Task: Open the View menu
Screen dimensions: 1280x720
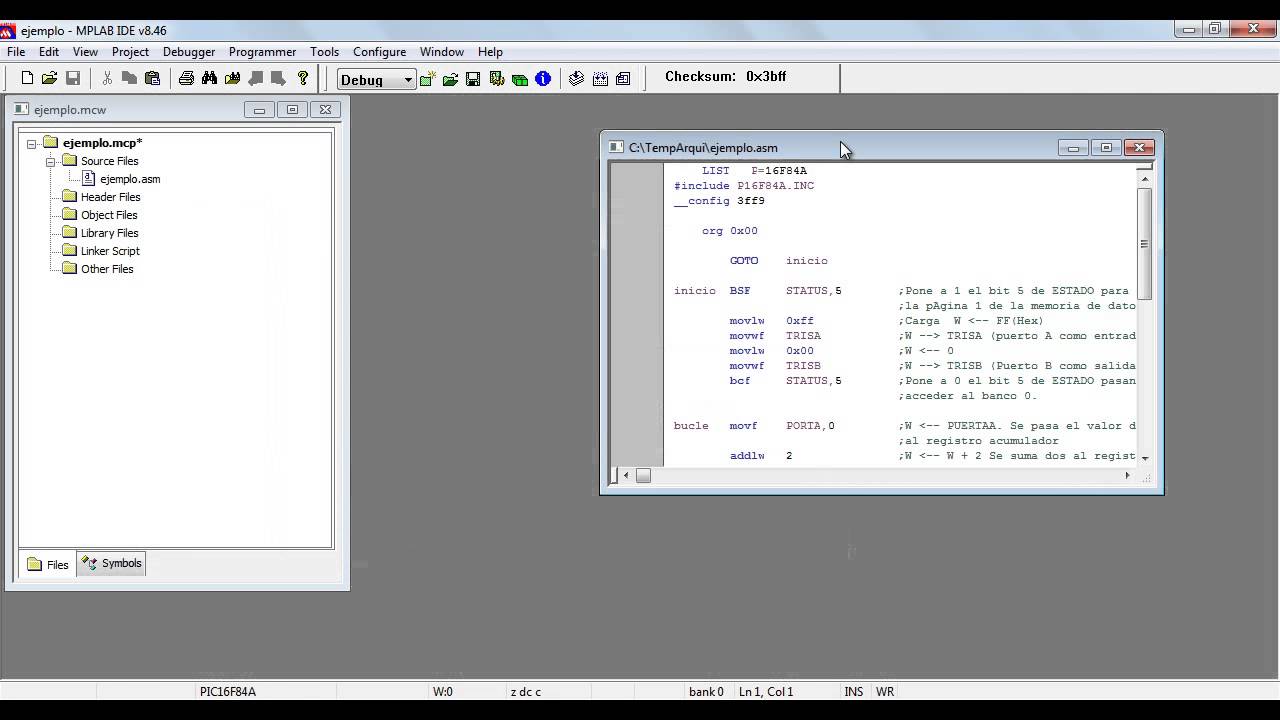Action: pyautogui.click(x=85, y=52)
